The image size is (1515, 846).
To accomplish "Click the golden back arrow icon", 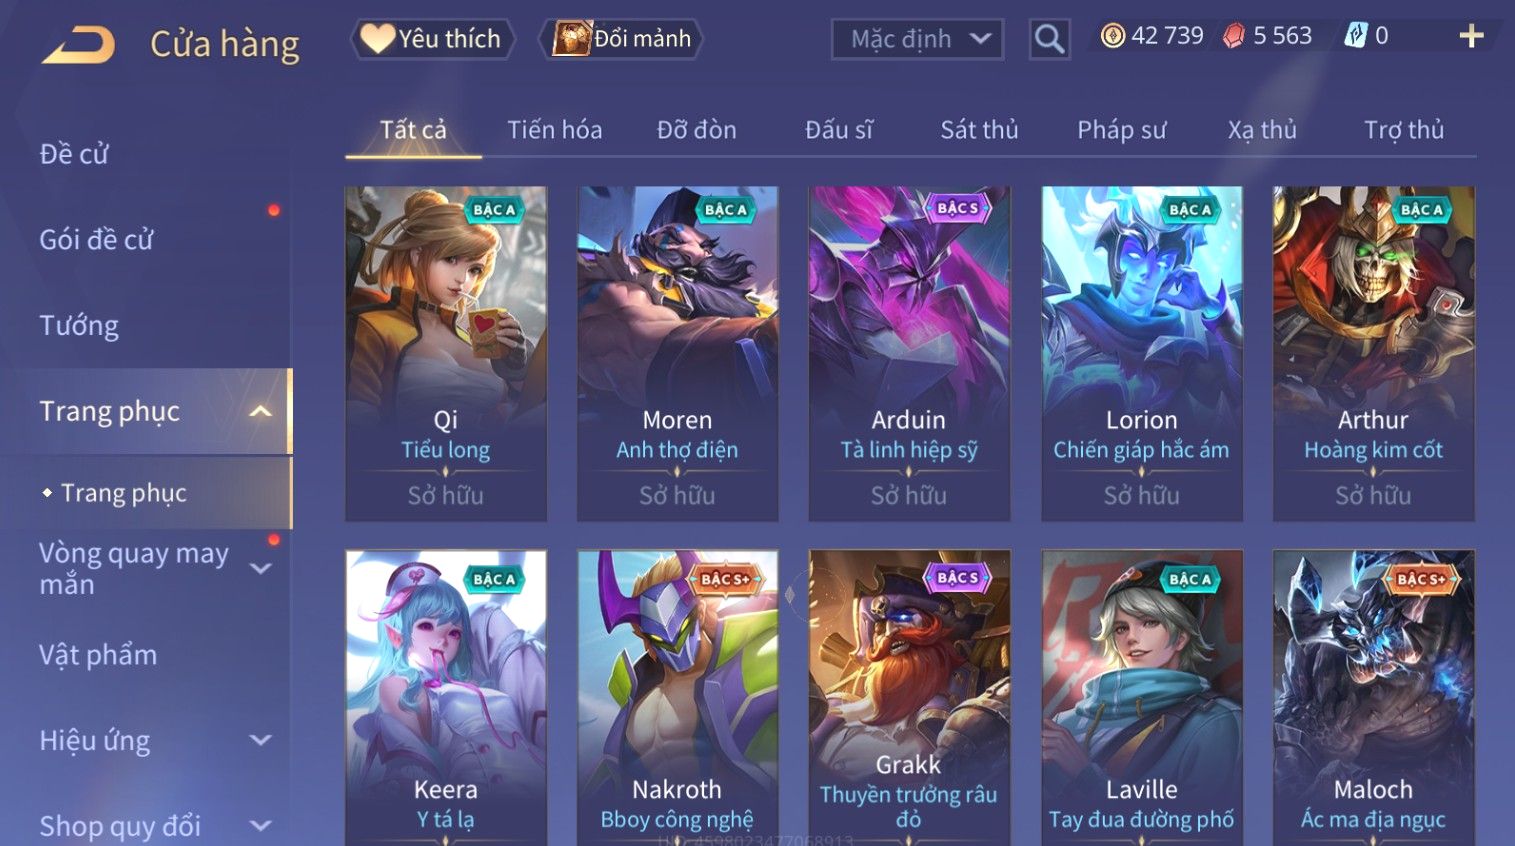I will (78, 45).
